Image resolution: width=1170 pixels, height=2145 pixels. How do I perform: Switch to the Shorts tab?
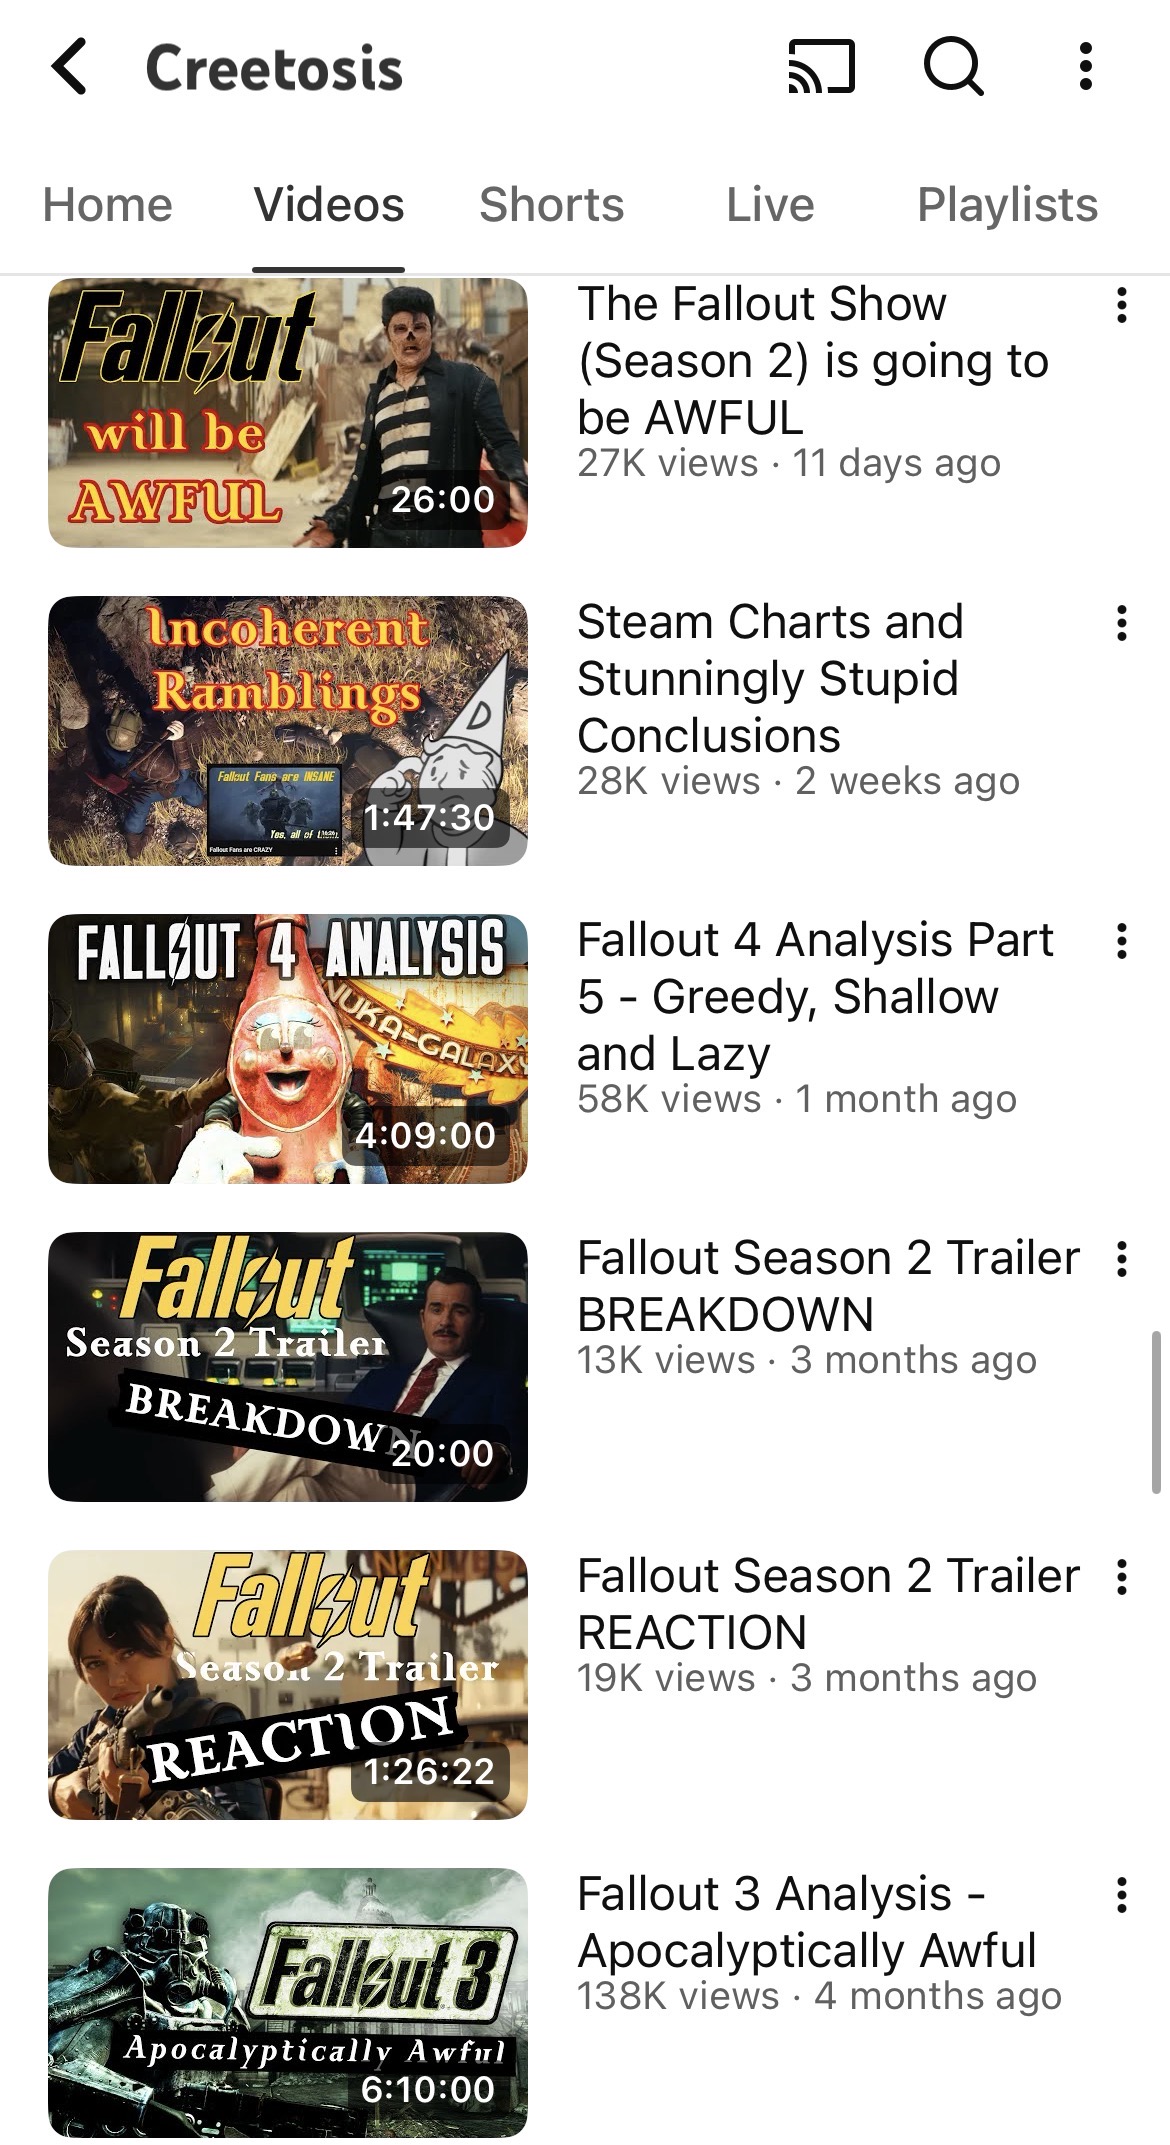pyautogui.click(x=551, y=205)
